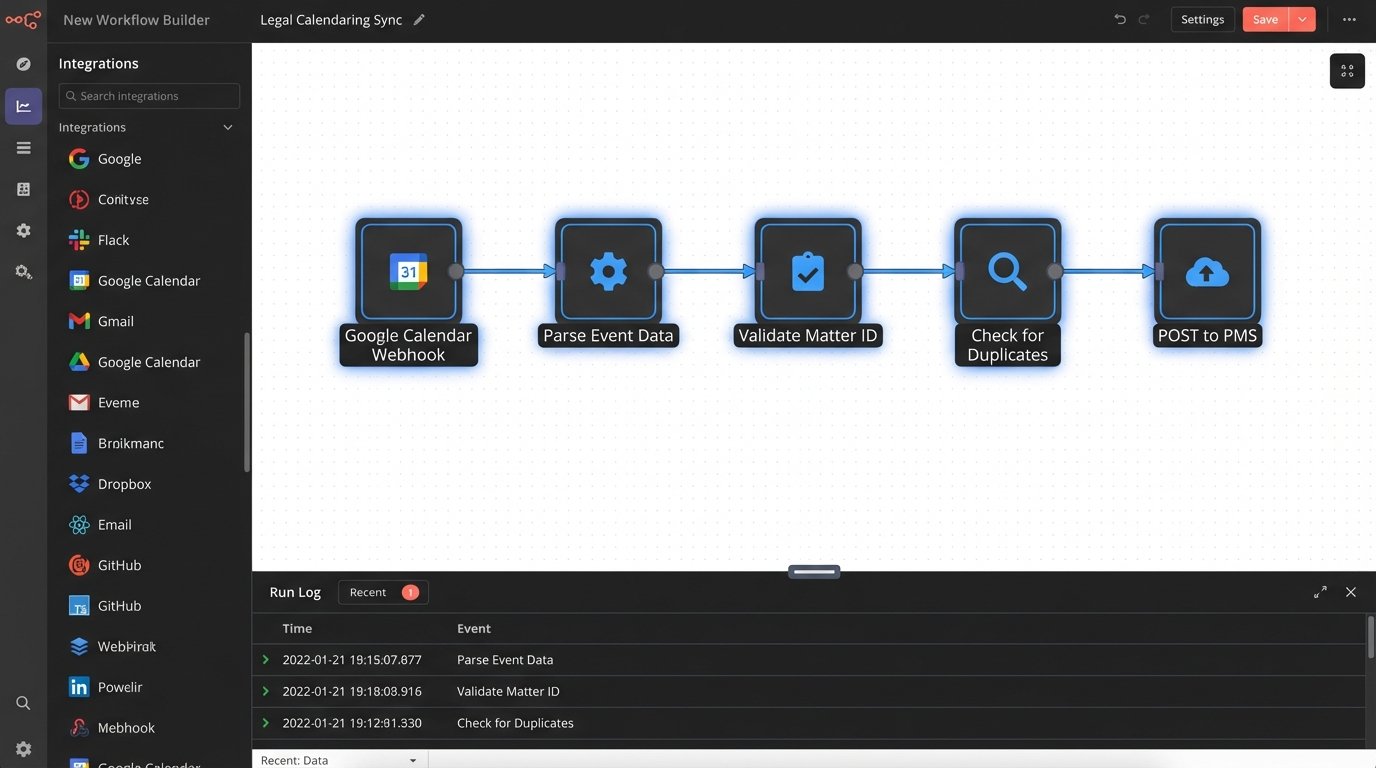Click the Search integrations field
This screenshot has width=1376, height=768.
148,95
